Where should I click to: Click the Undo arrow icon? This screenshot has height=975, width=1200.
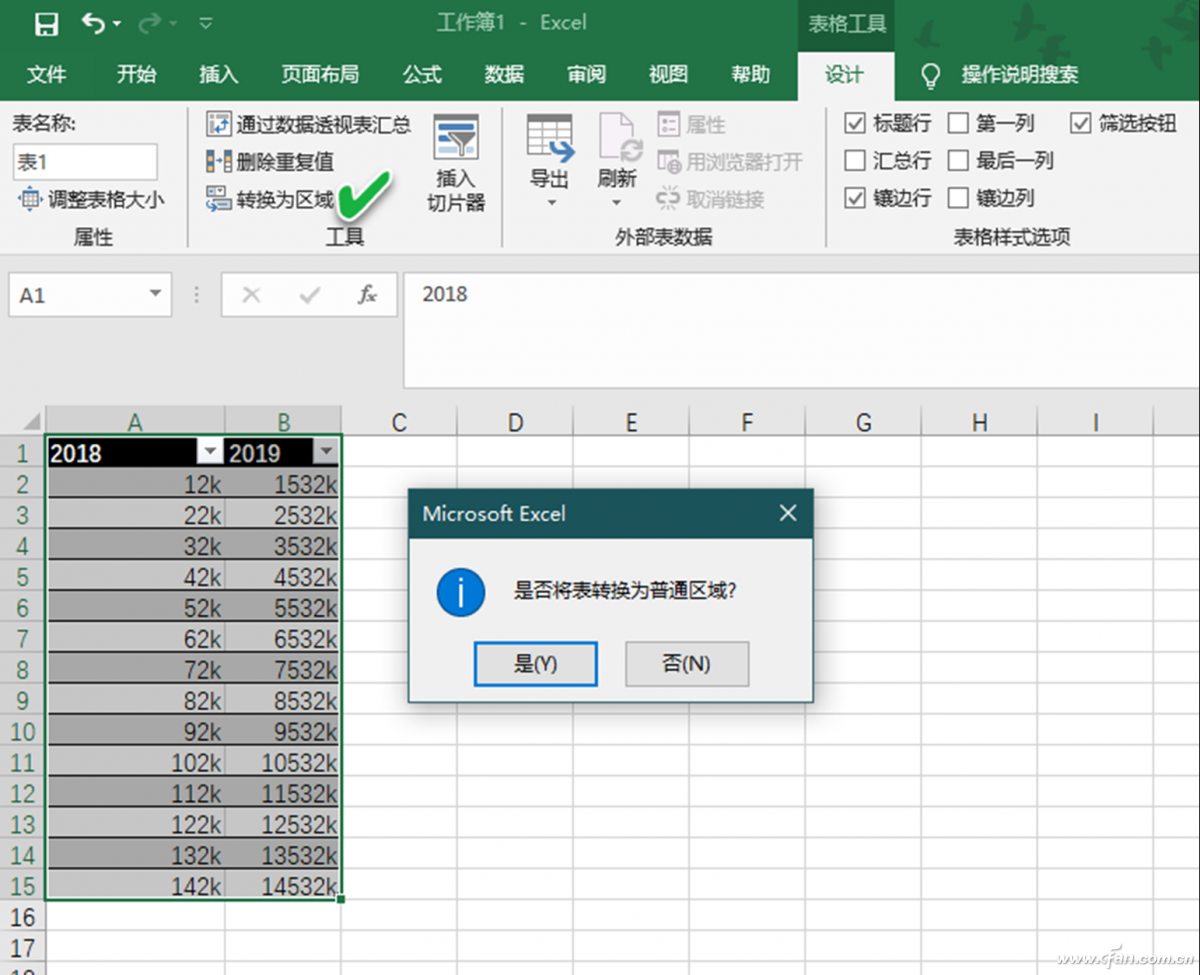pos(92,22)
